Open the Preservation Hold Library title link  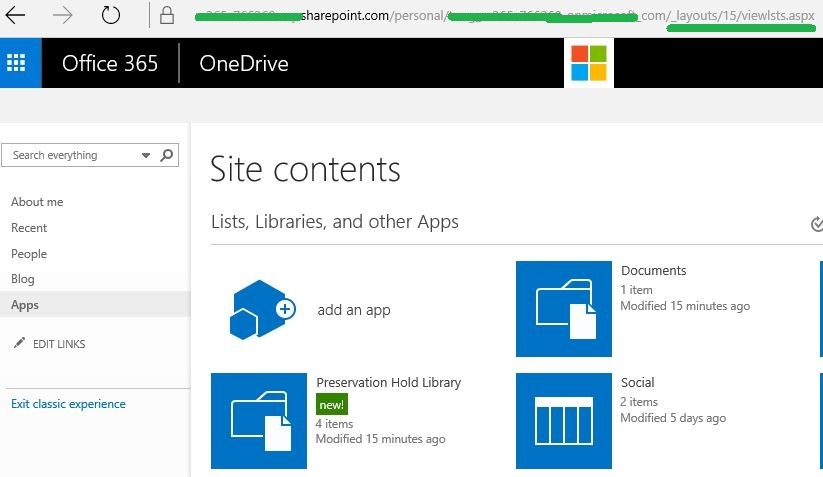[388, 383]
